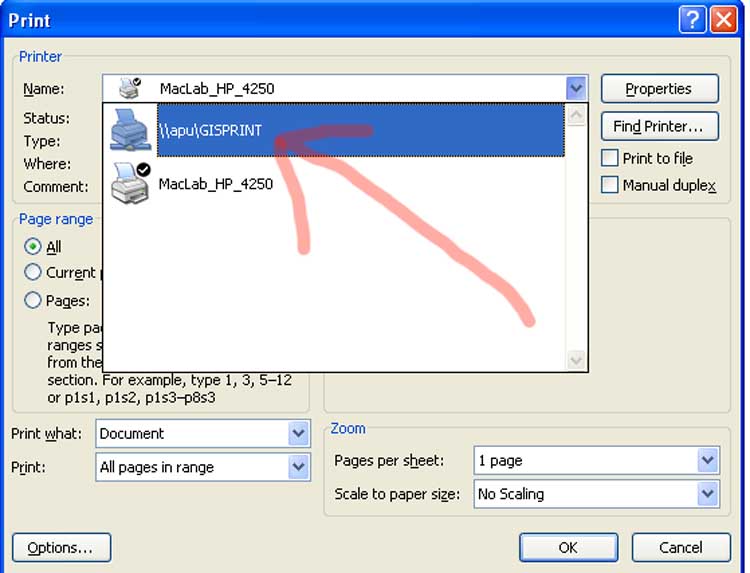
Task: Click the printer list scrollbar down arrow
Action: 576,360
